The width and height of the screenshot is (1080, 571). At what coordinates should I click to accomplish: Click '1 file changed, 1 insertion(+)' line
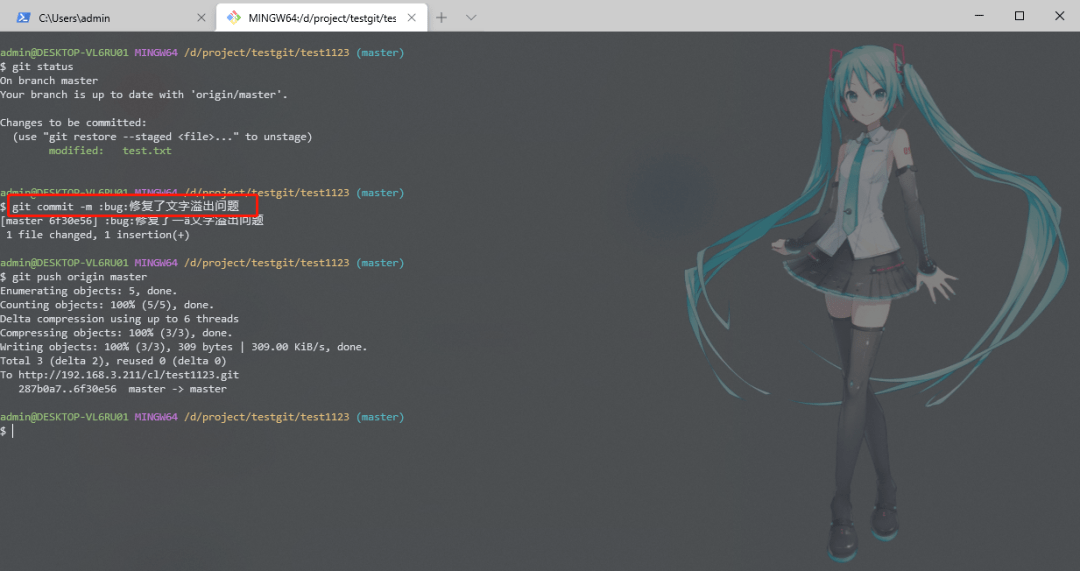tap(97, 235)
